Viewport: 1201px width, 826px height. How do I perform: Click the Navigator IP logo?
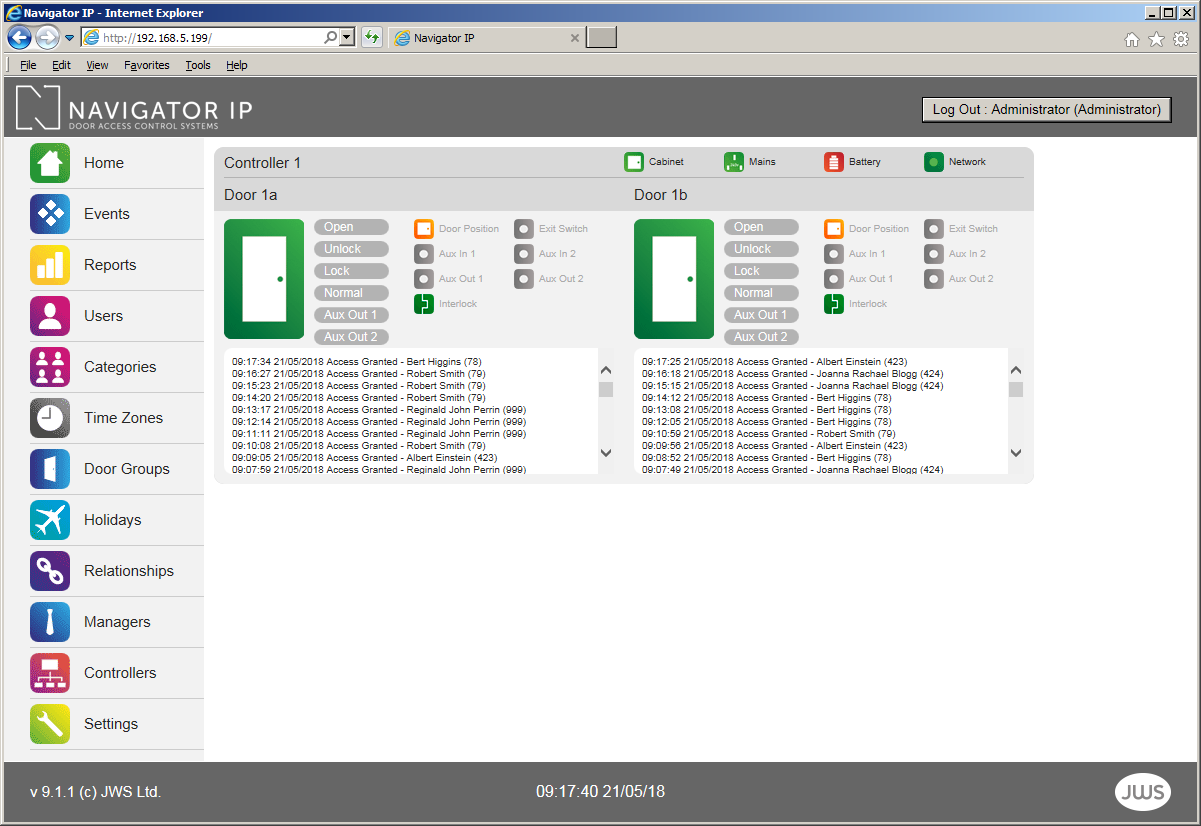[134, 108]
